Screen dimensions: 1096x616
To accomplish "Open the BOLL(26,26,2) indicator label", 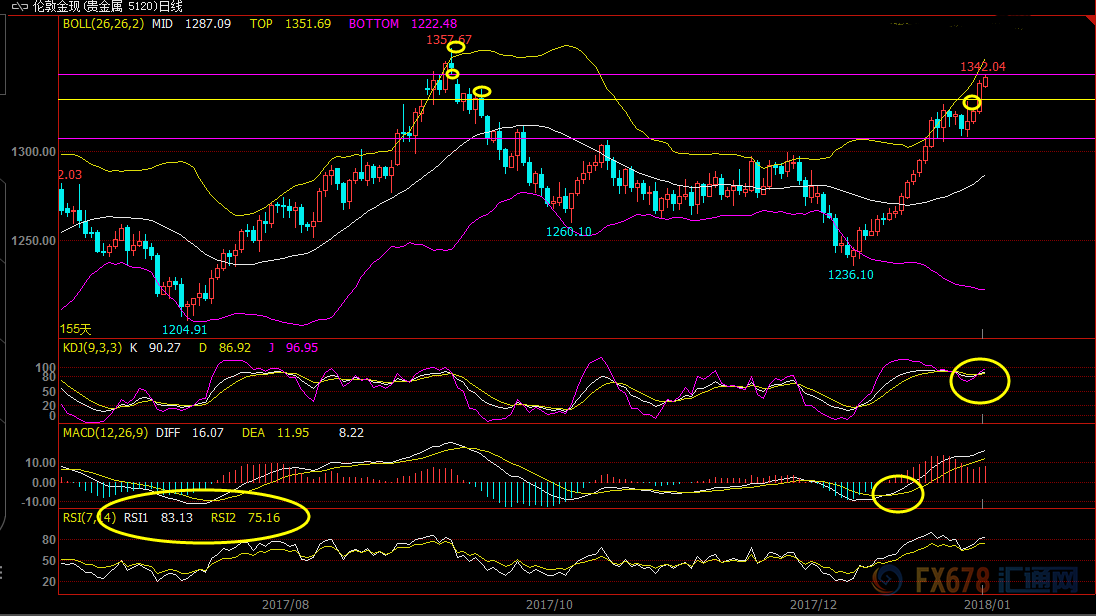I will 103,24.
